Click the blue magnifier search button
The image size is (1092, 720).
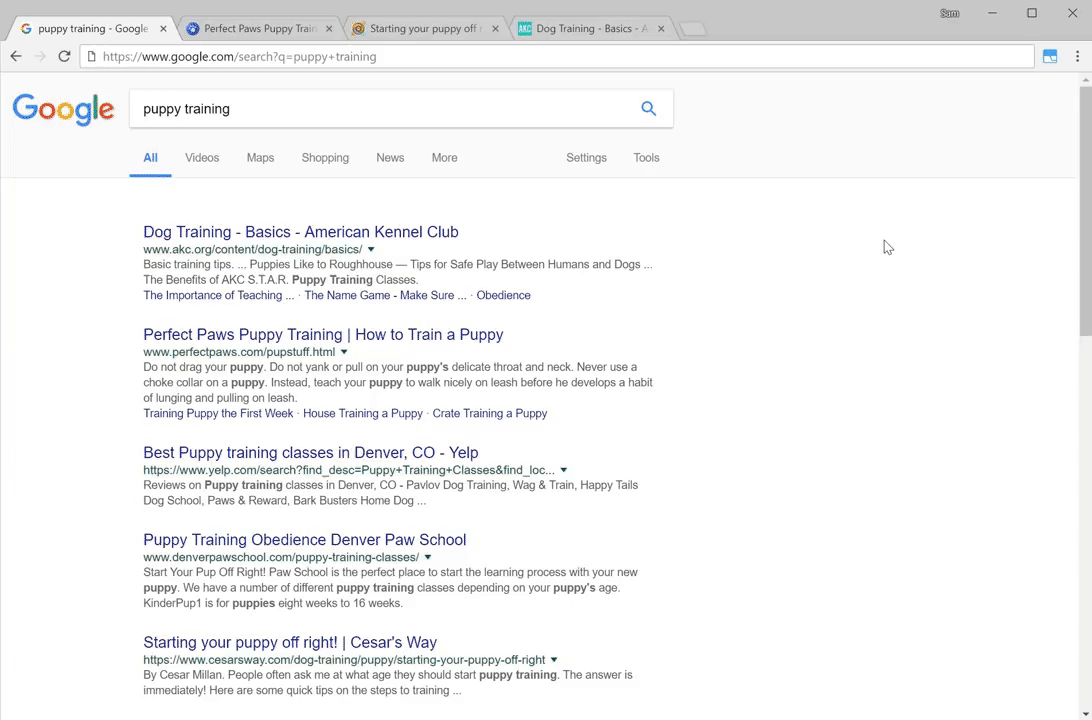pyautogui.click(x=648, y=108)
